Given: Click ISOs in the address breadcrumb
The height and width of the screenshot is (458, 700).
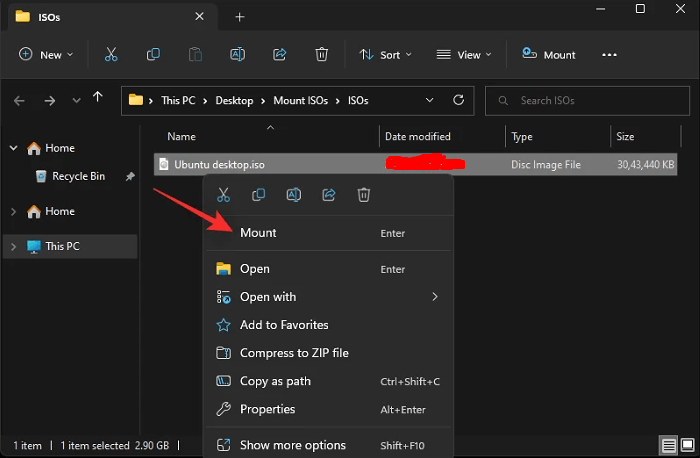Looking at the screenshot, I should (x=358, y=100).
